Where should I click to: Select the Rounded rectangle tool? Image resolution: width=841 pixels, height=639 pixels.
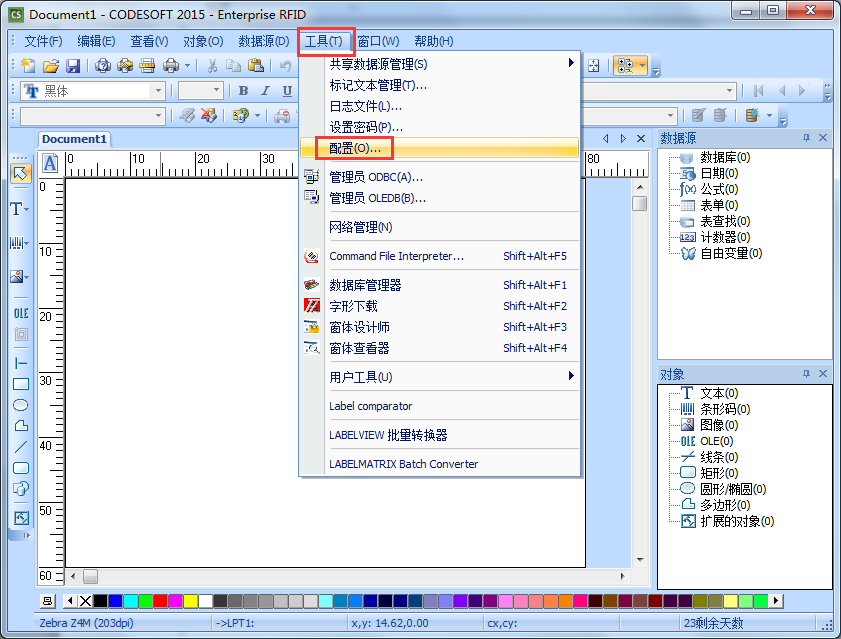coord(21,468)
